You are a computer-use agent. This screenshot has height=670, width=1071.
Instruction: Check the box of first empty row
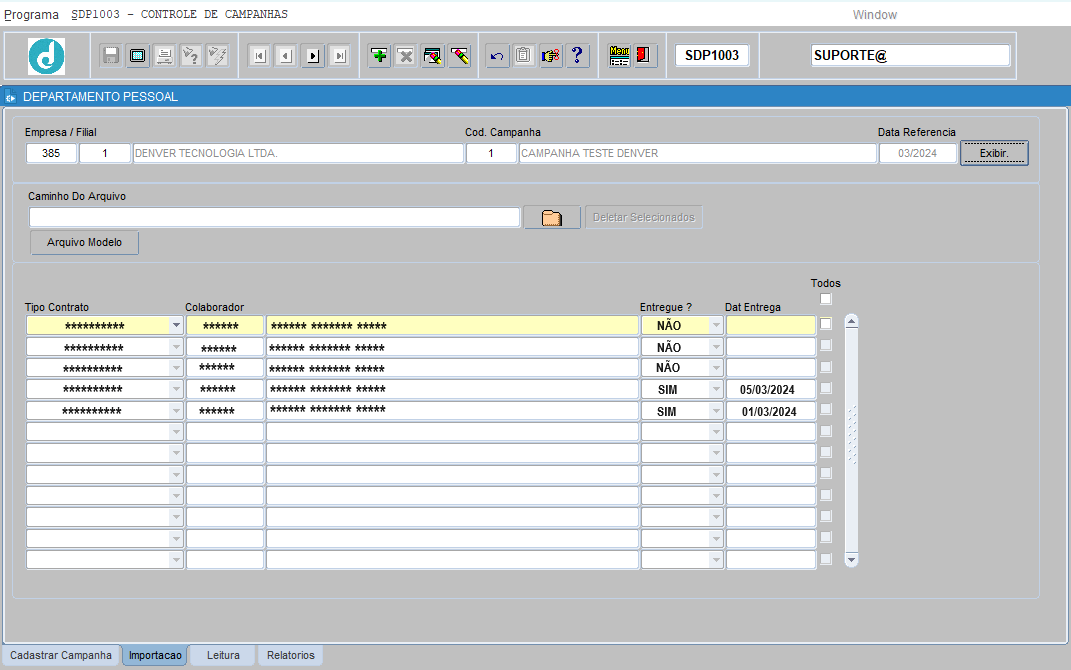click(x=826, y=431)
